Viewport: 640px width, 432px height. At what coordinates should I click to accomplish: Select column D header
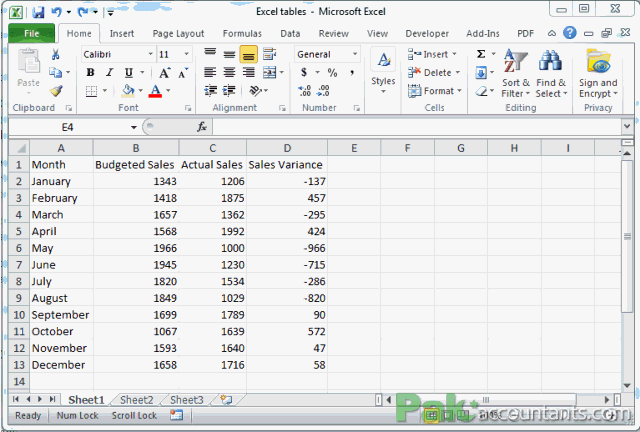click(287, 148)
